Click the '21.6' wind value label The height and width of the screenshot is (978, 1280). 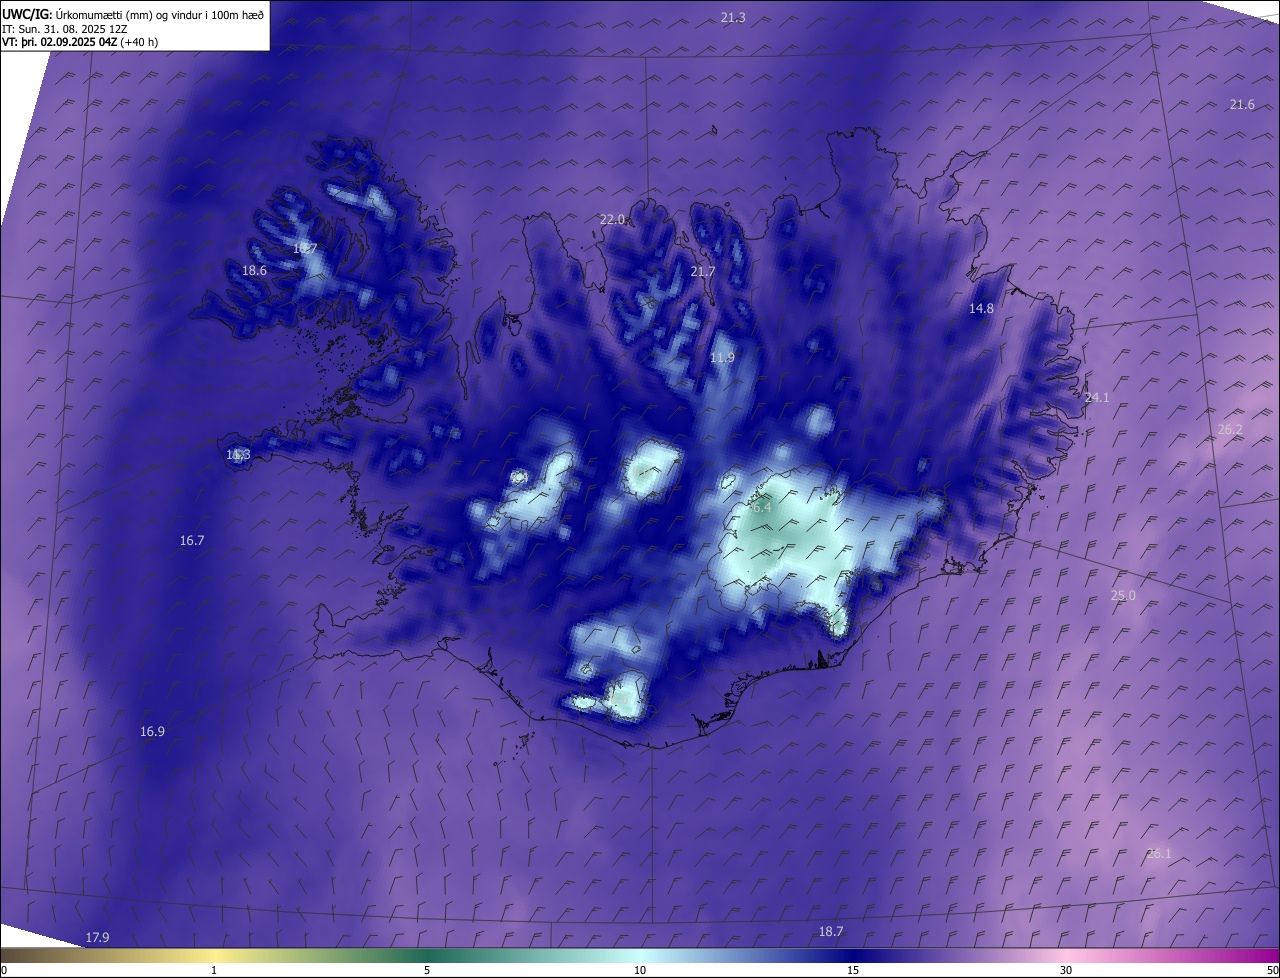1242,105
